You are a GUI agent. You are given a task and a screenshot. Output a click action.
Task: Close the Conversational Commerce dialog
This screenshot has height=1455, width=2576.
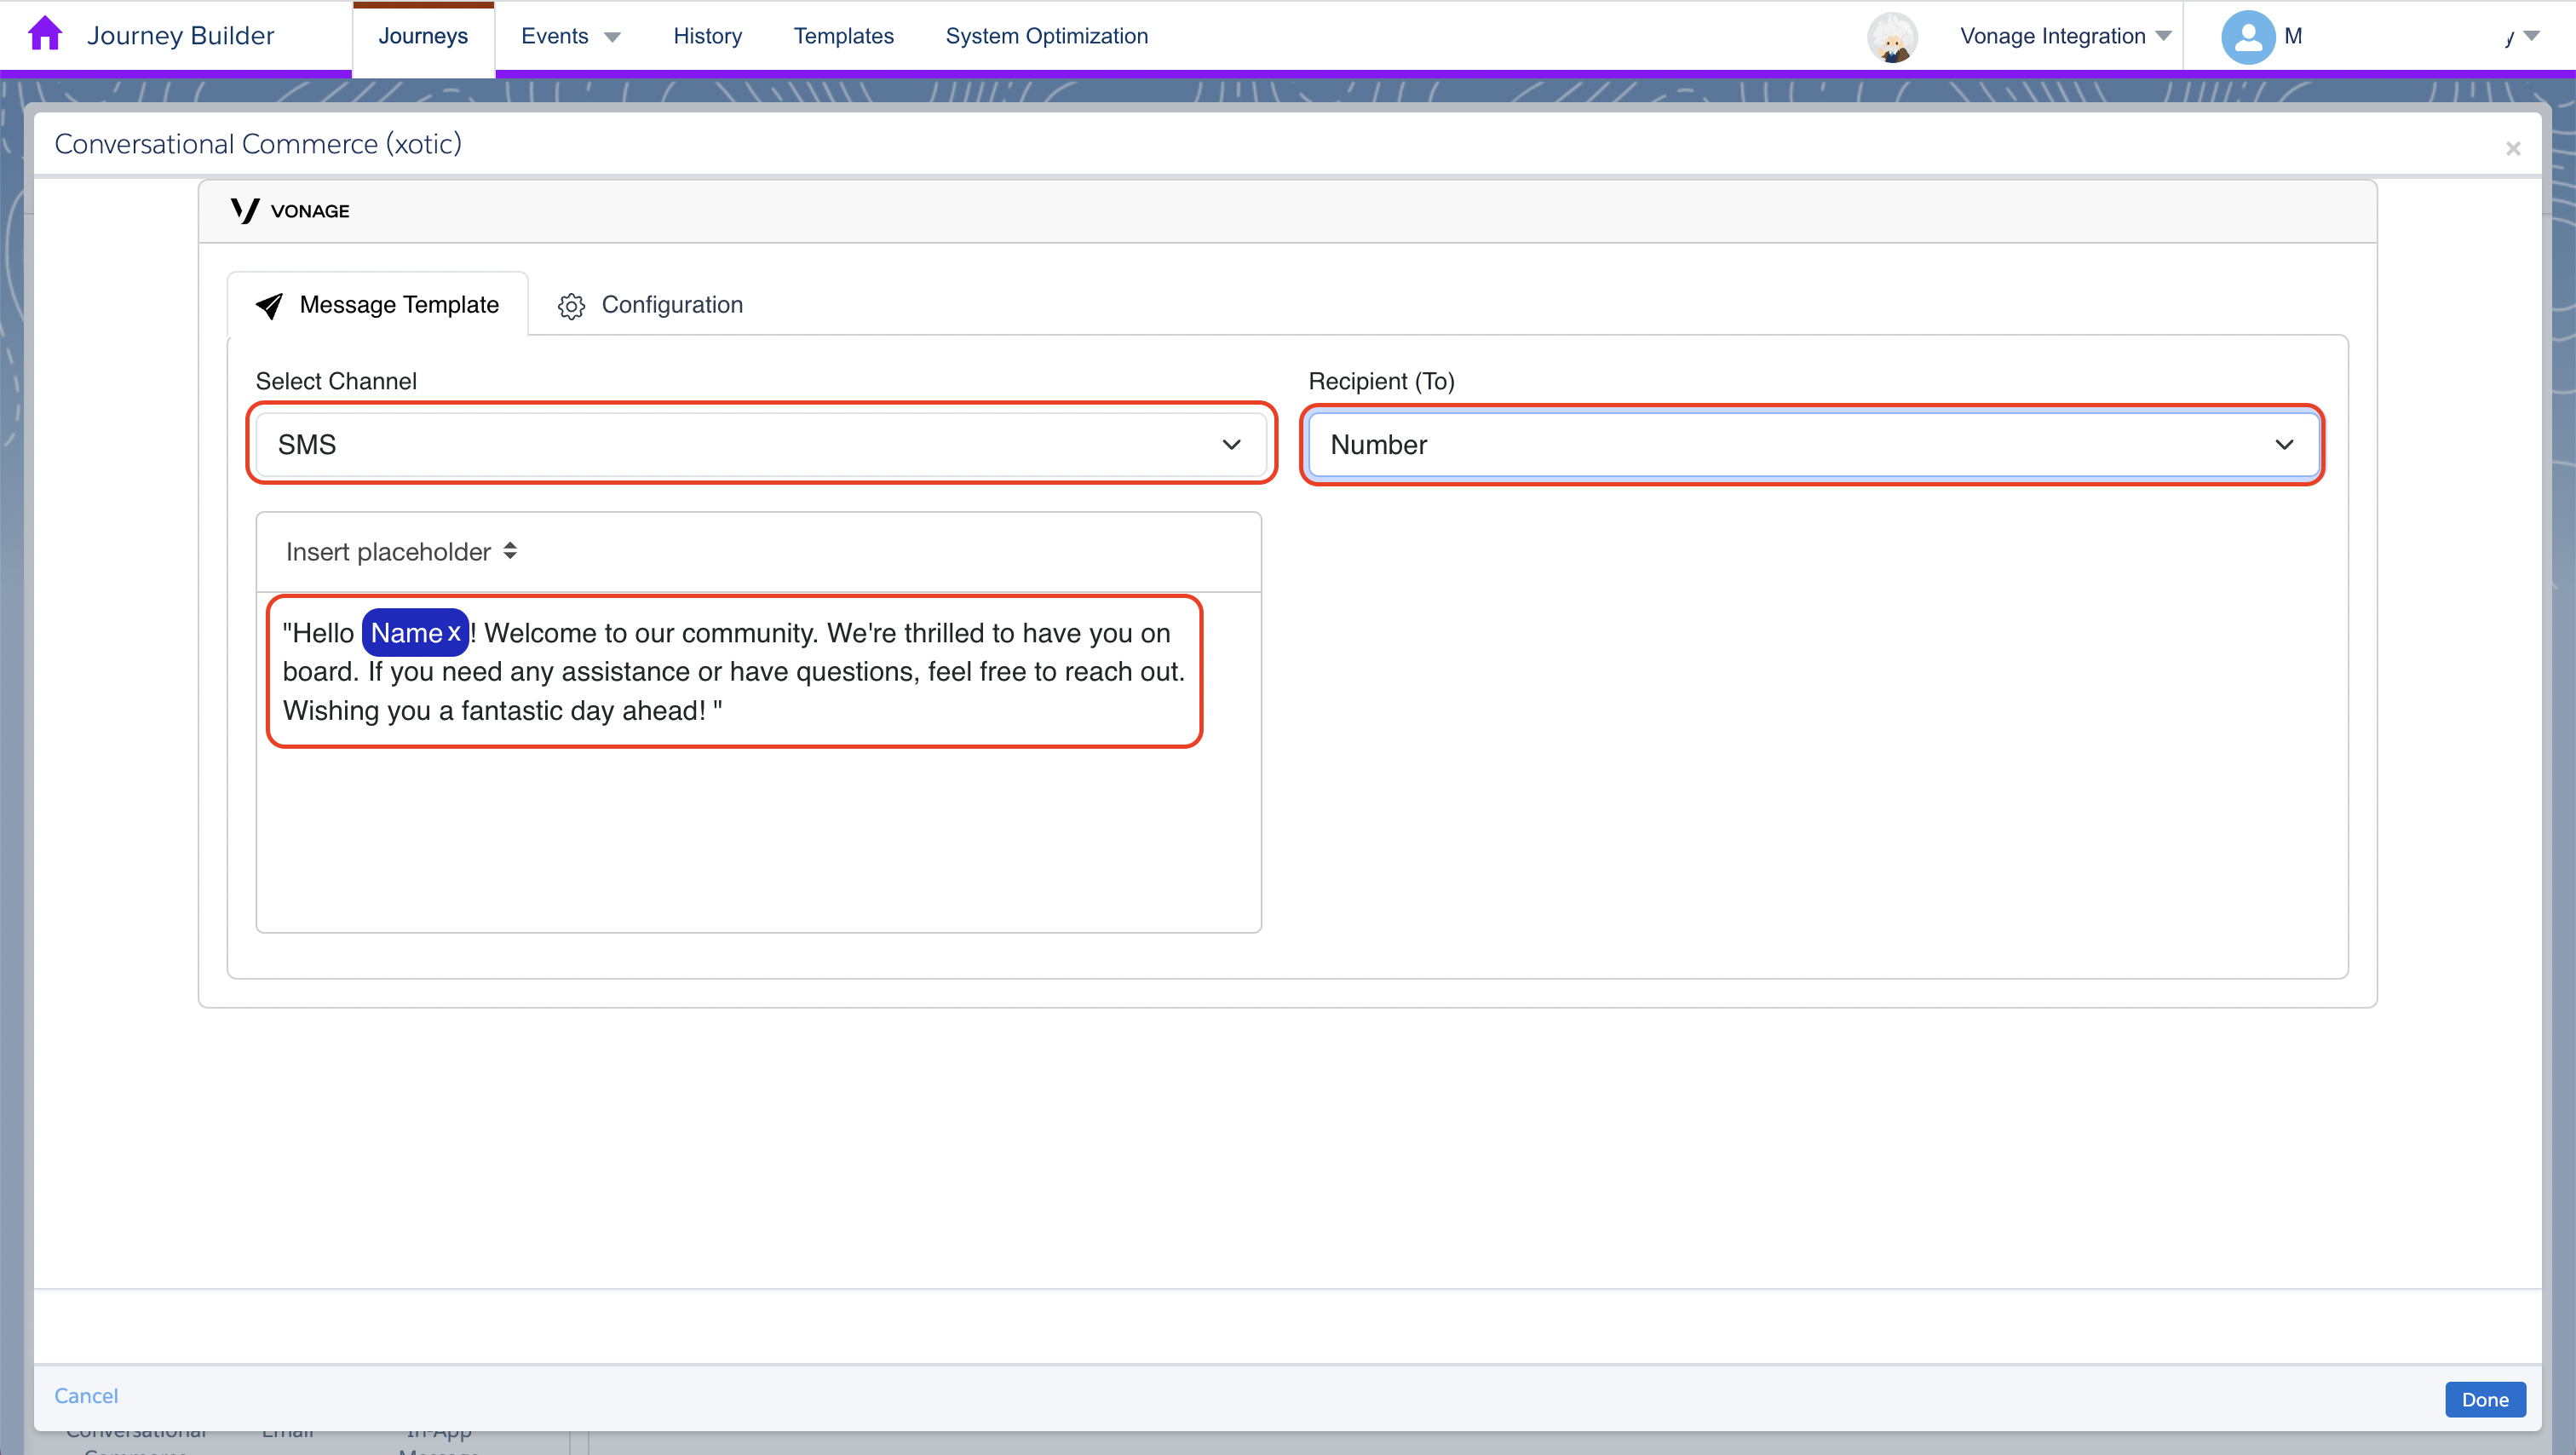(x=2512, y=149)
